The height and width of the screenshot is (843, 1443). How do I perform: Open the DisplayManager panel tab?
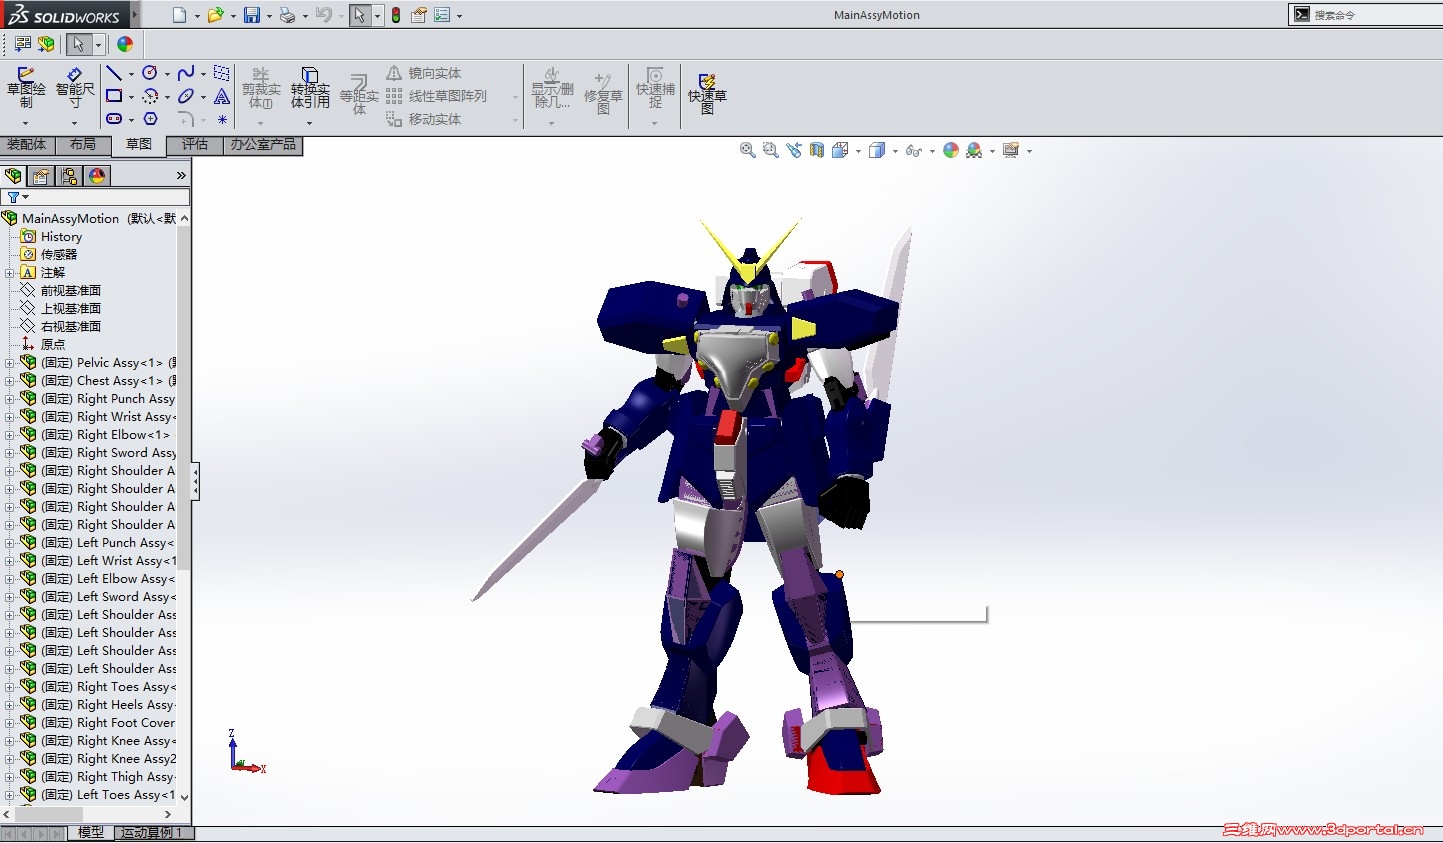(97, 176)
